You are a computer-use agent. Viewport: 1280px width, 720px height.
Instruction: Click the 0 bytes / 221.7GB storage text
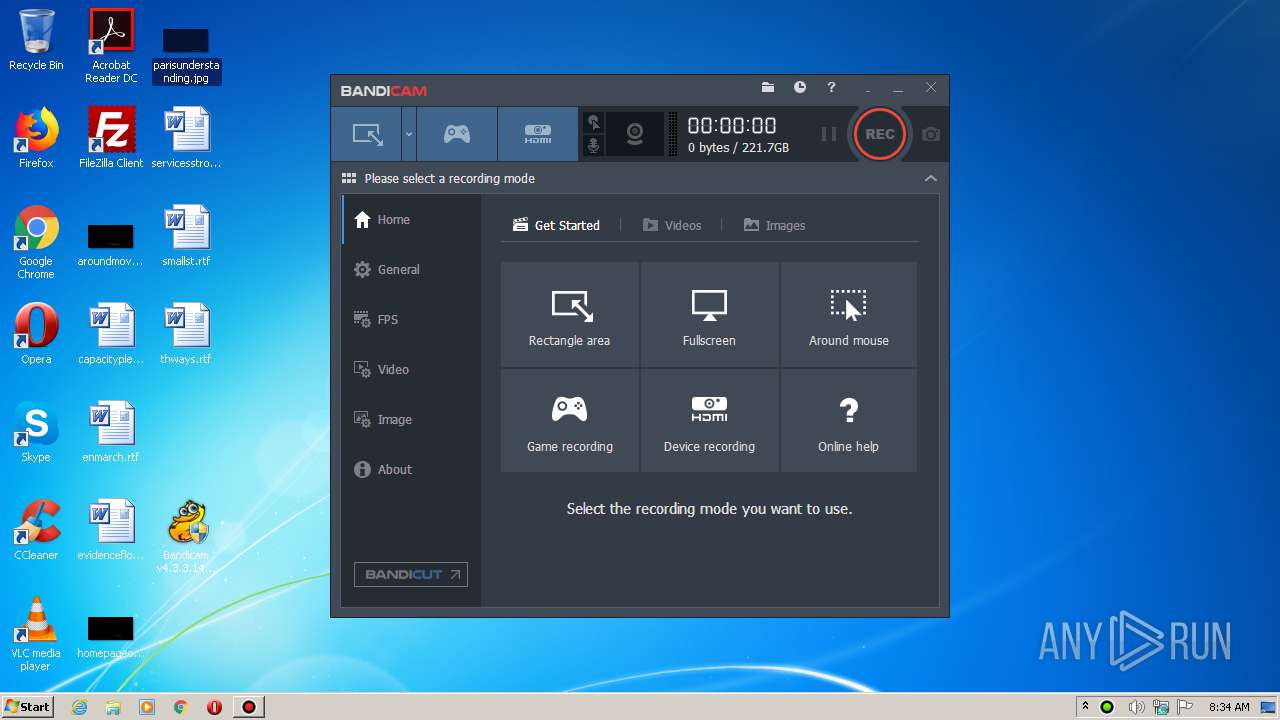tap(738, 148)
